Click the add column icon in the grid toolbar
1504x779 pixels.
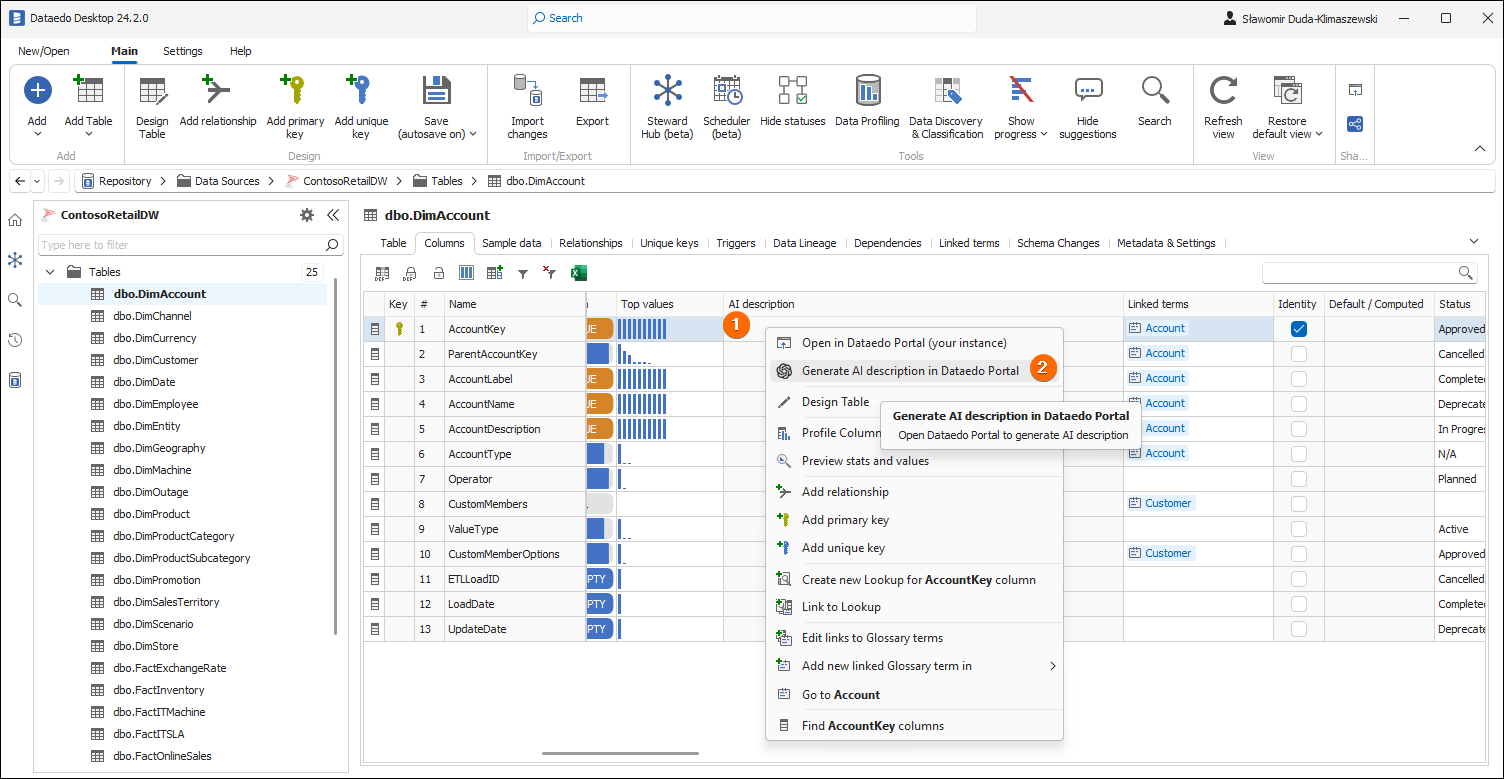click(x=494, y=273)
